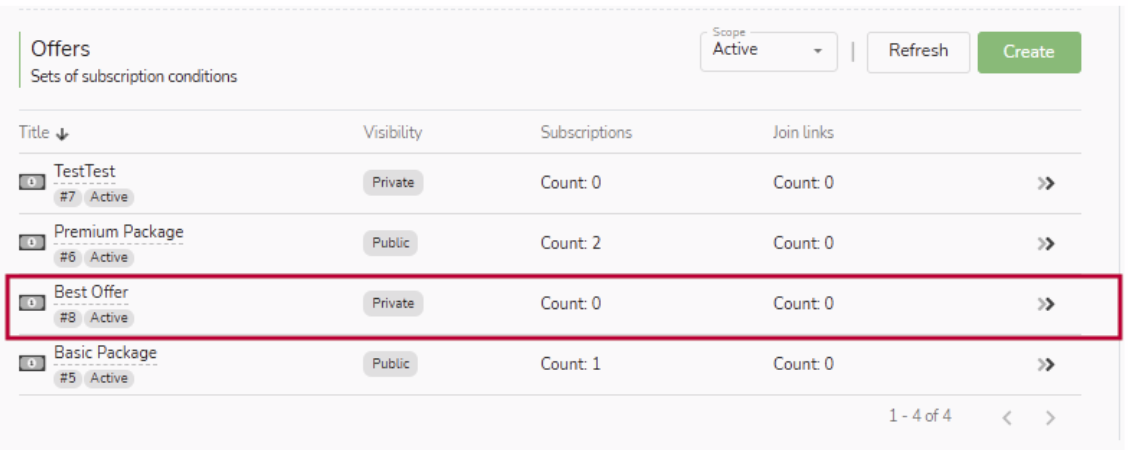1128x450 pixels.
Task: Open Best Offer details via double-chevron
Action: (x=1047, y=304)
